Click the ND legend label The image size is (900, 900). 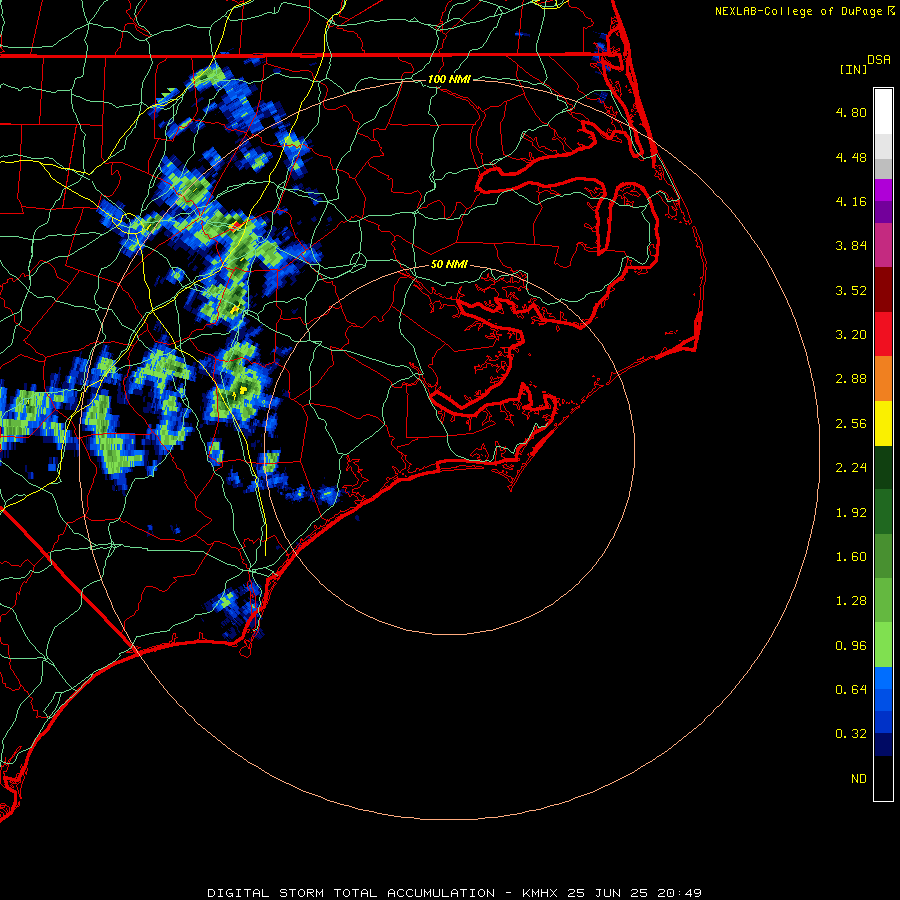click(859, 779)
